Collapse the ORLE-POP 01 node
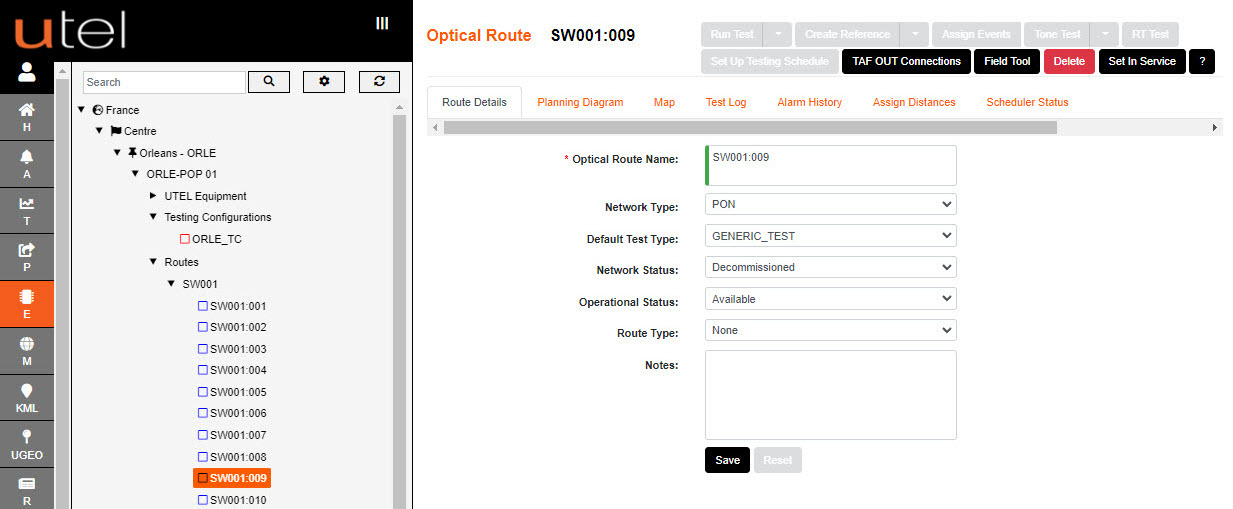Screen dimensions: 1233x509 tap(135, 174)
